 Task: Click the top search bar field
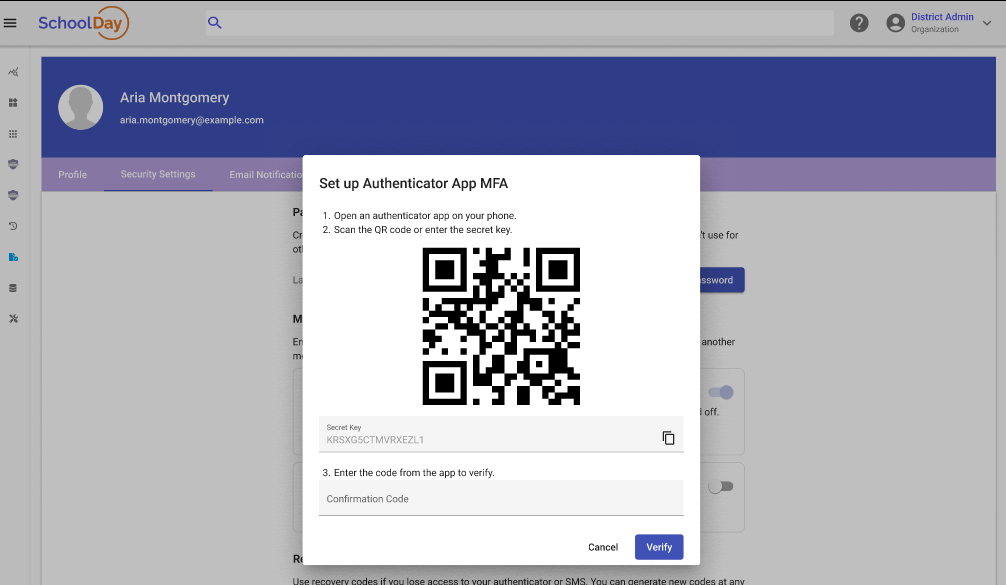[x=520, y=23]
